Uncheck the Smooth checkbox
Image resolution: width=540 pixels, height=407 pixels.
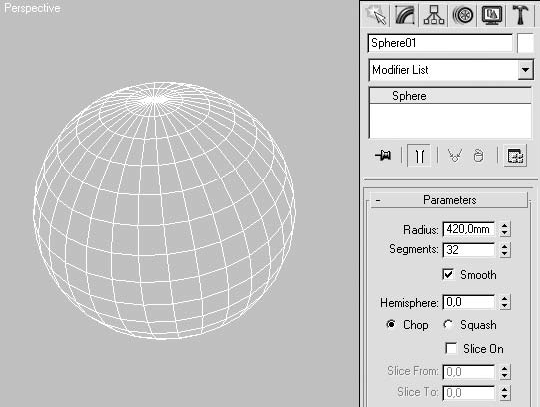tap(448, 274)
